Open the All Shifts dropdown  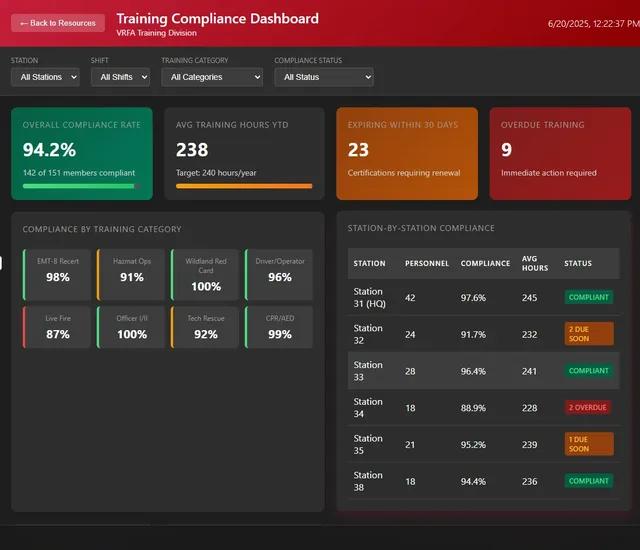pyautogui.click(x=120, y=77)
